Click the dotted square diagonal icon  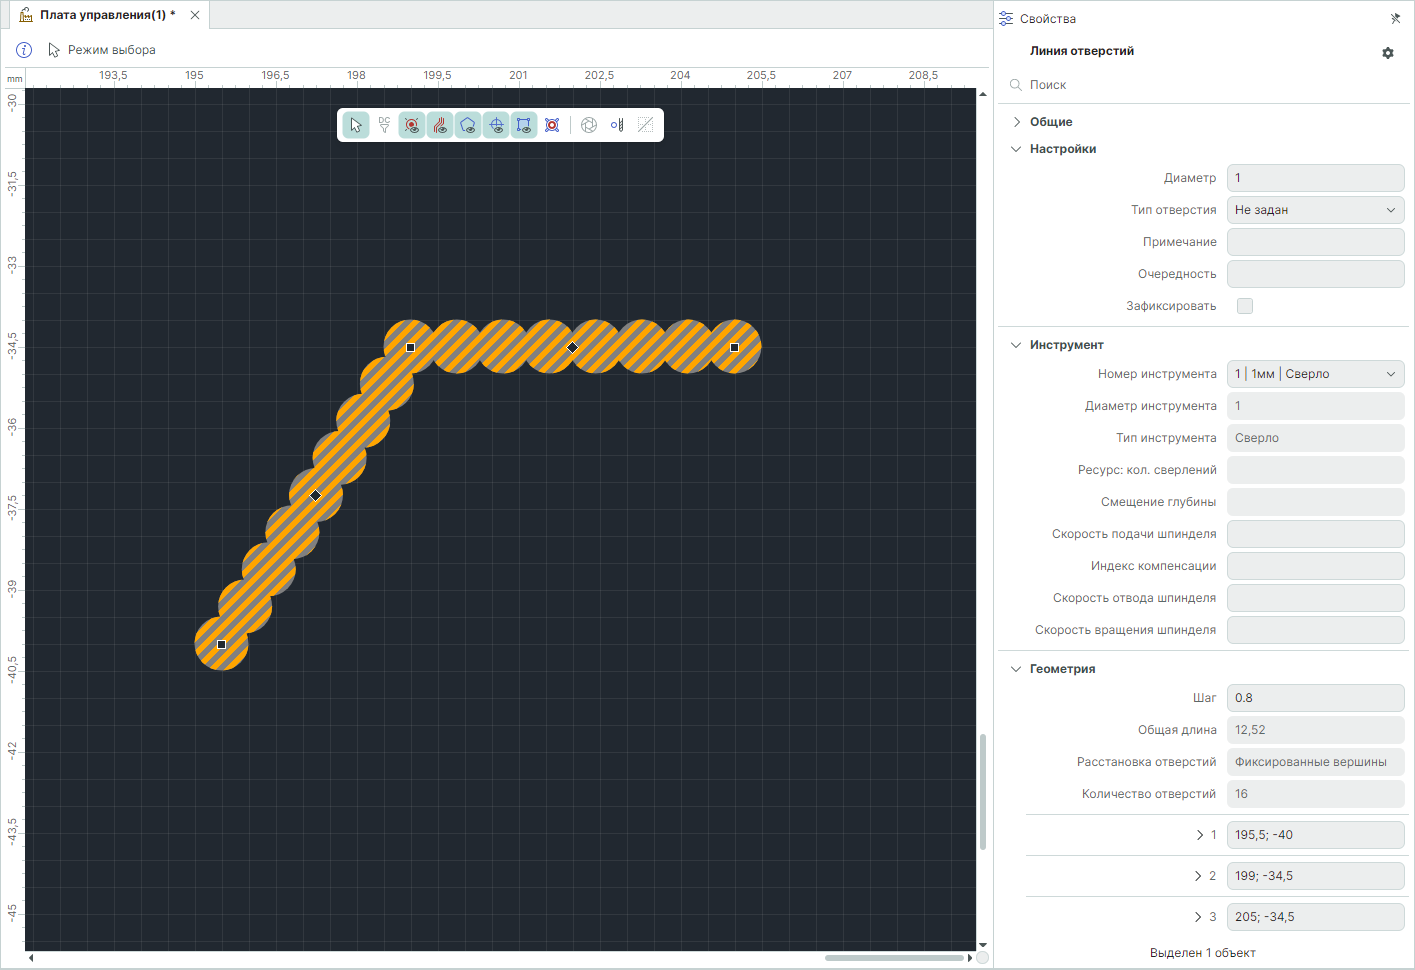645,125
